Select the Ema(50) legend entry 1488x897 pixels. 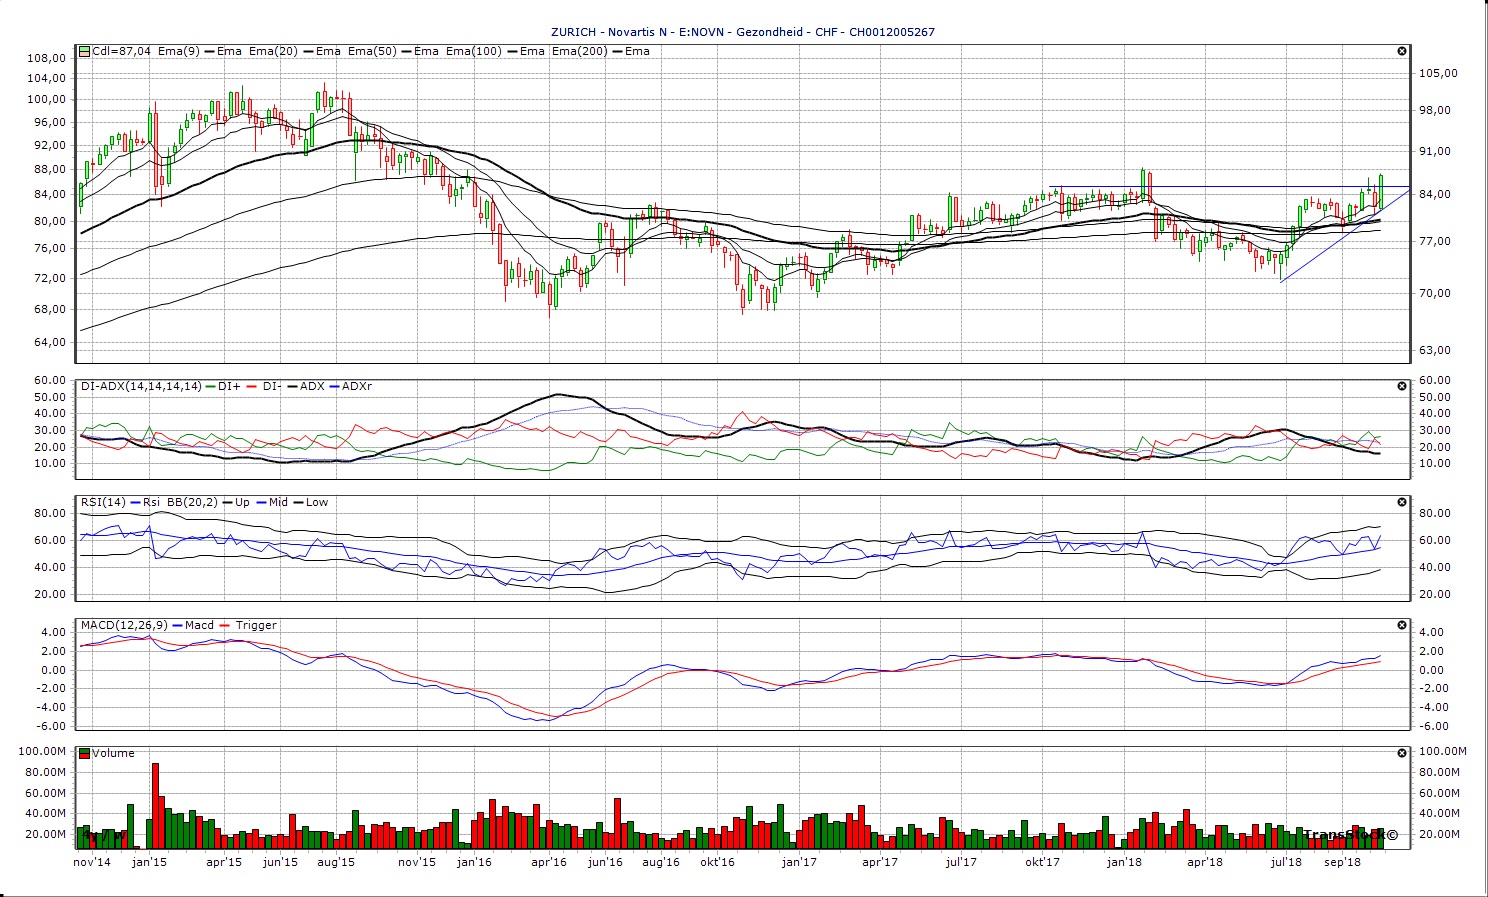click(x=372, y=51)
